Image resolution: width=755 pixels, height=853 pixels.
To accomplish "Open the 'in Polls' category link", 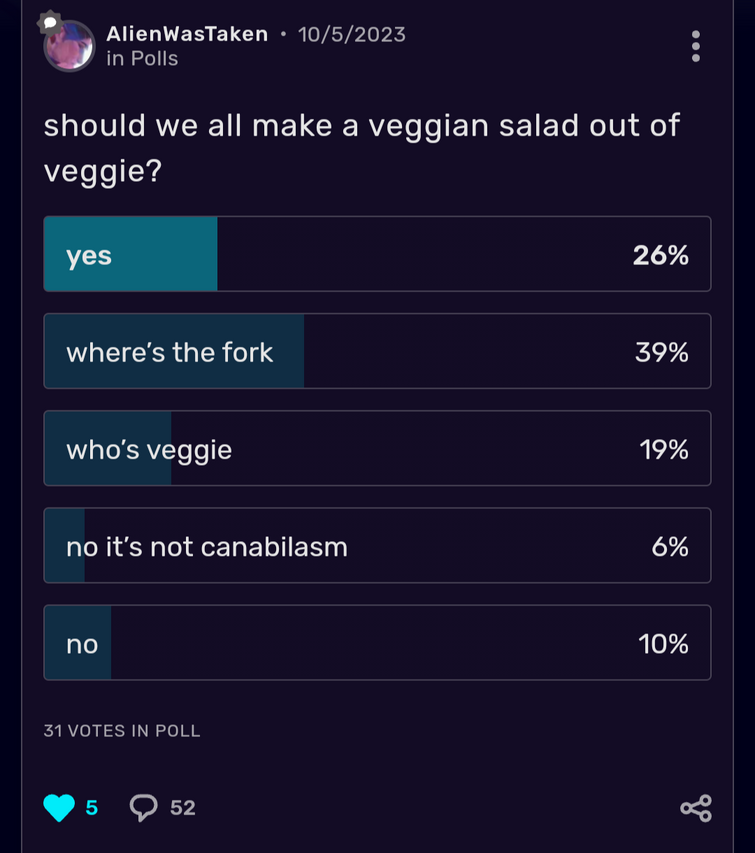I will pos(142,58).
